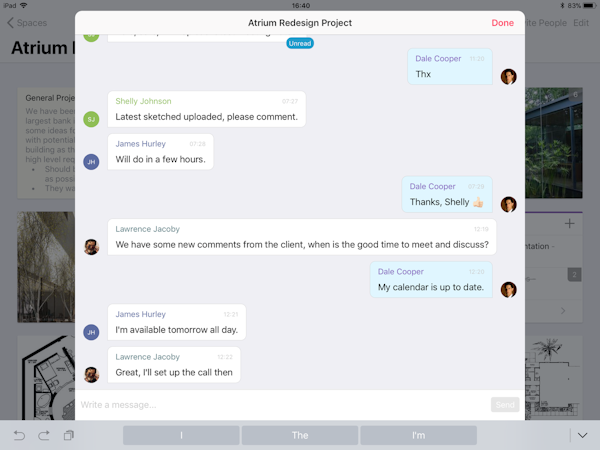Tap Dale Cooper's avatar beside Thx message
Screen dimensions: 600x450
coord(509,77)
